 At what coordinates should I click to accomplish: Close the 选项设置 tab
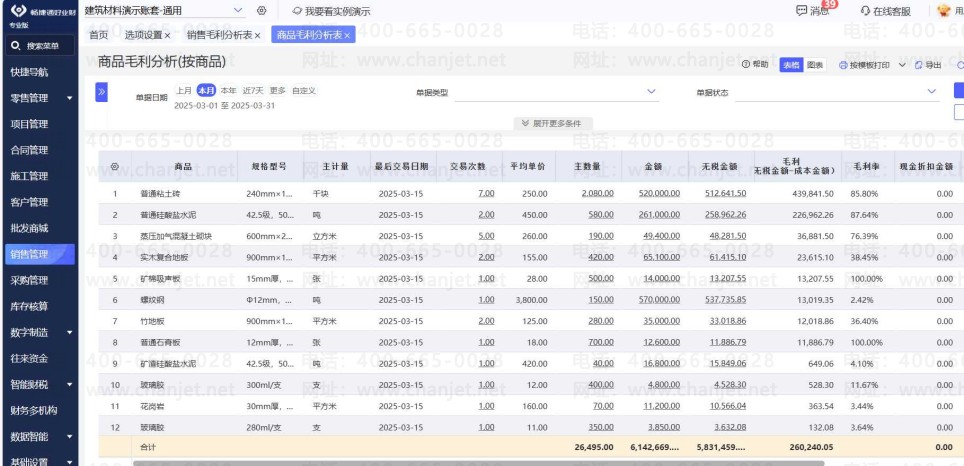(167, 36)
